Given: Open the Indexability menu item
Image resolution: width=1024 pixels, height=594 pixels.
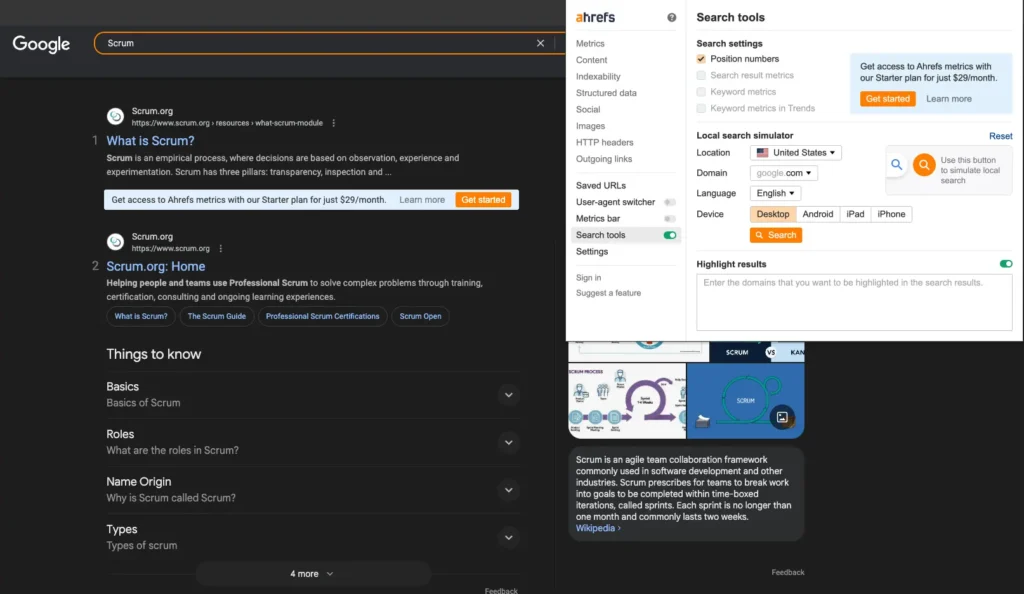Looking at the screenshot, I should [598, 76].
